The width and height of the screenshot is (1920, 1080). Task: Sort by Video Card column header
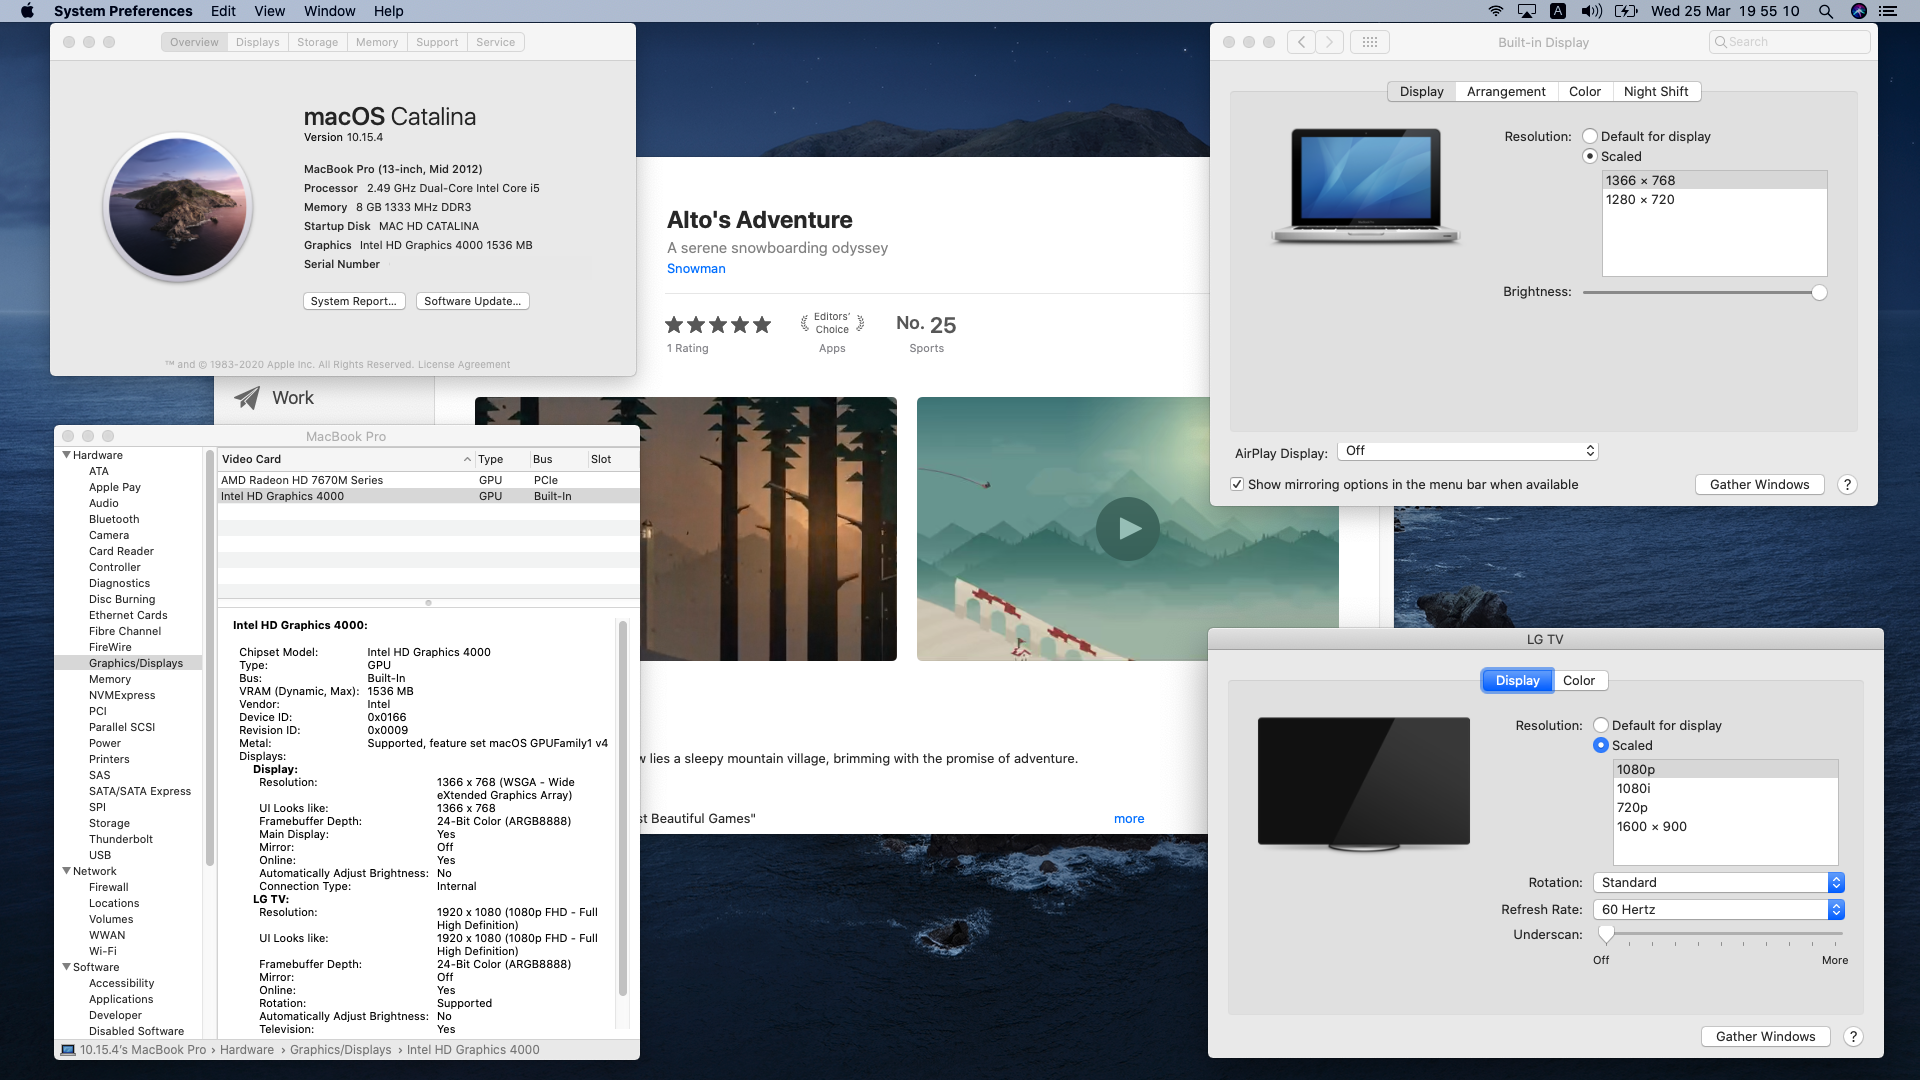coord(346,459)
